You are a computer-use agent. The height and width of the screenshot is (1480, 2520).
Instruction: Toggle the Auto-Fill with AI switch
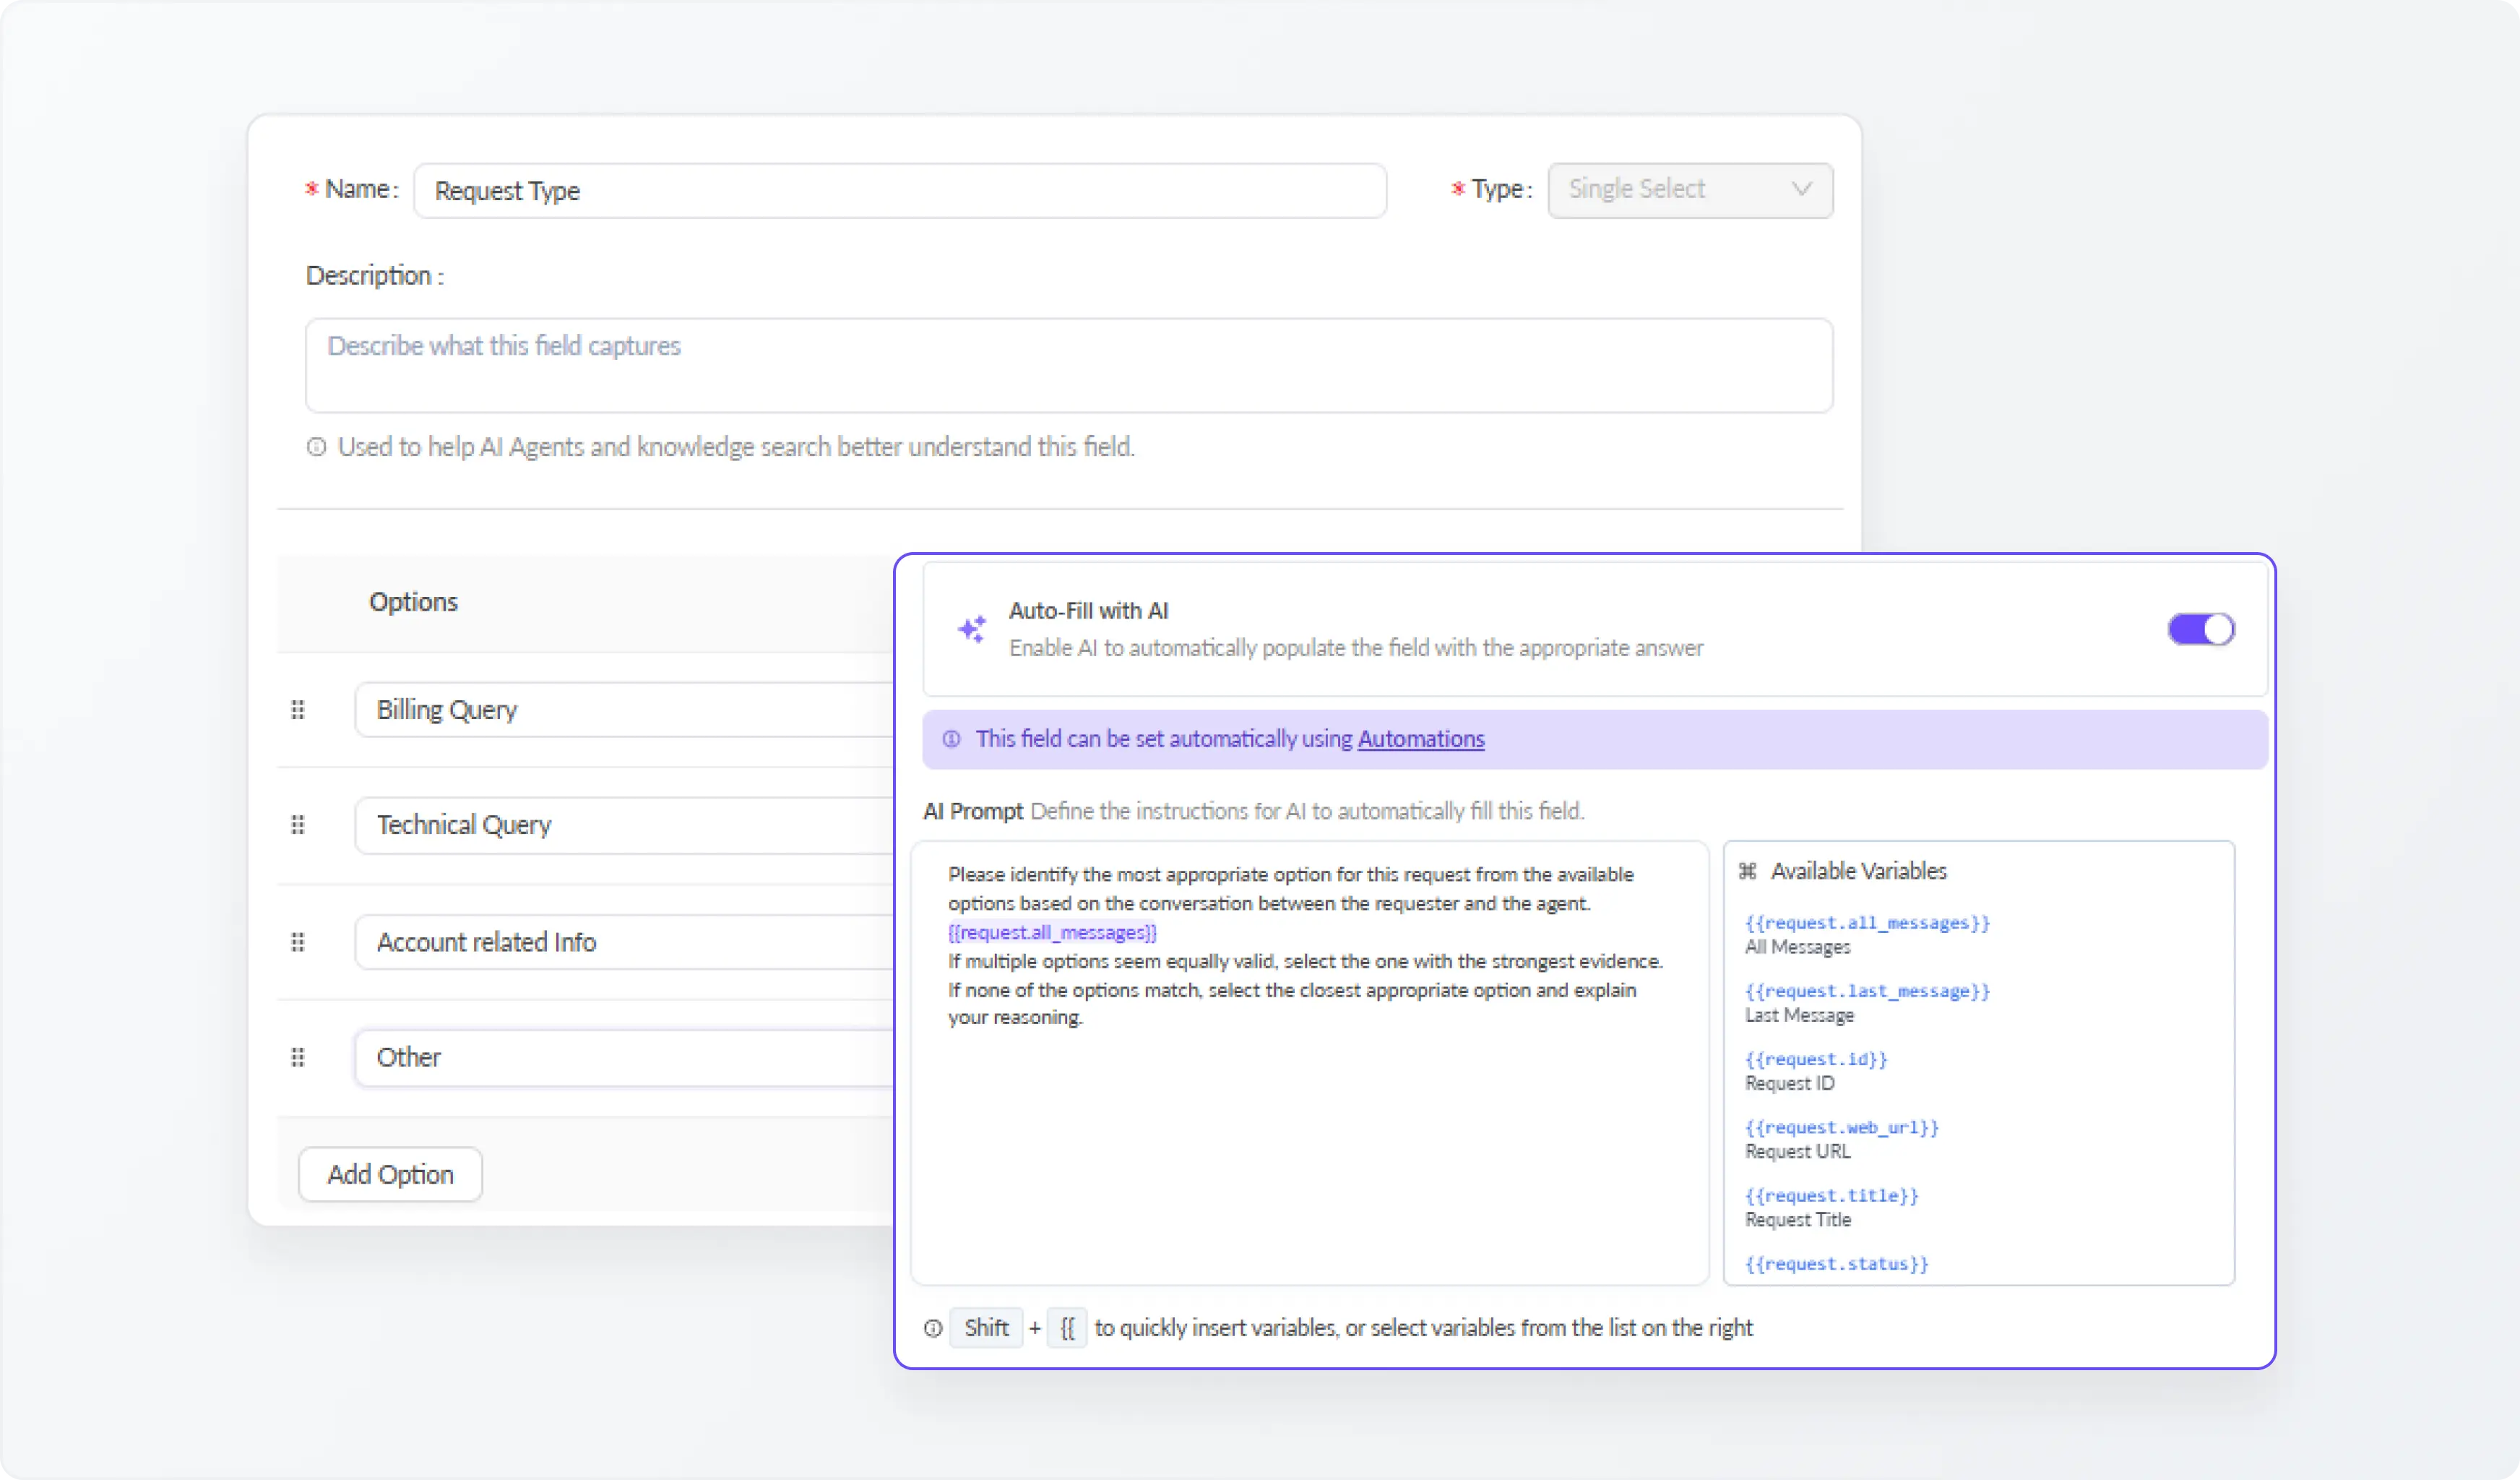point(2201,629)
